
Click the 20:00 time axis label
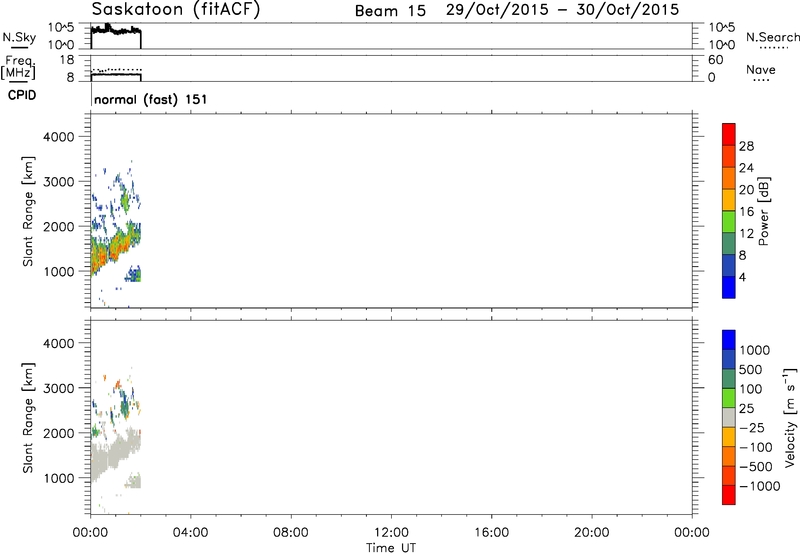591,533
